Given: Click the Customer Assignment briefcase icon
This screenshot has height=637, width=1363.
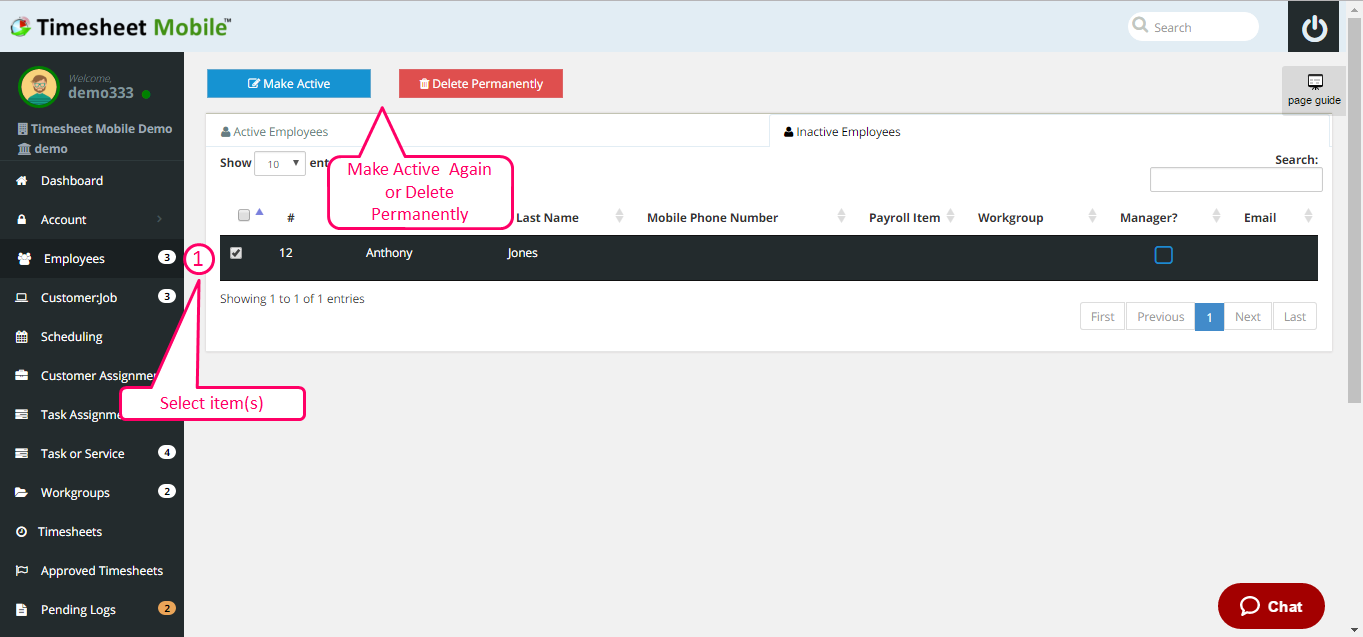Looking at the screenshot, I should tap(22, 376).
